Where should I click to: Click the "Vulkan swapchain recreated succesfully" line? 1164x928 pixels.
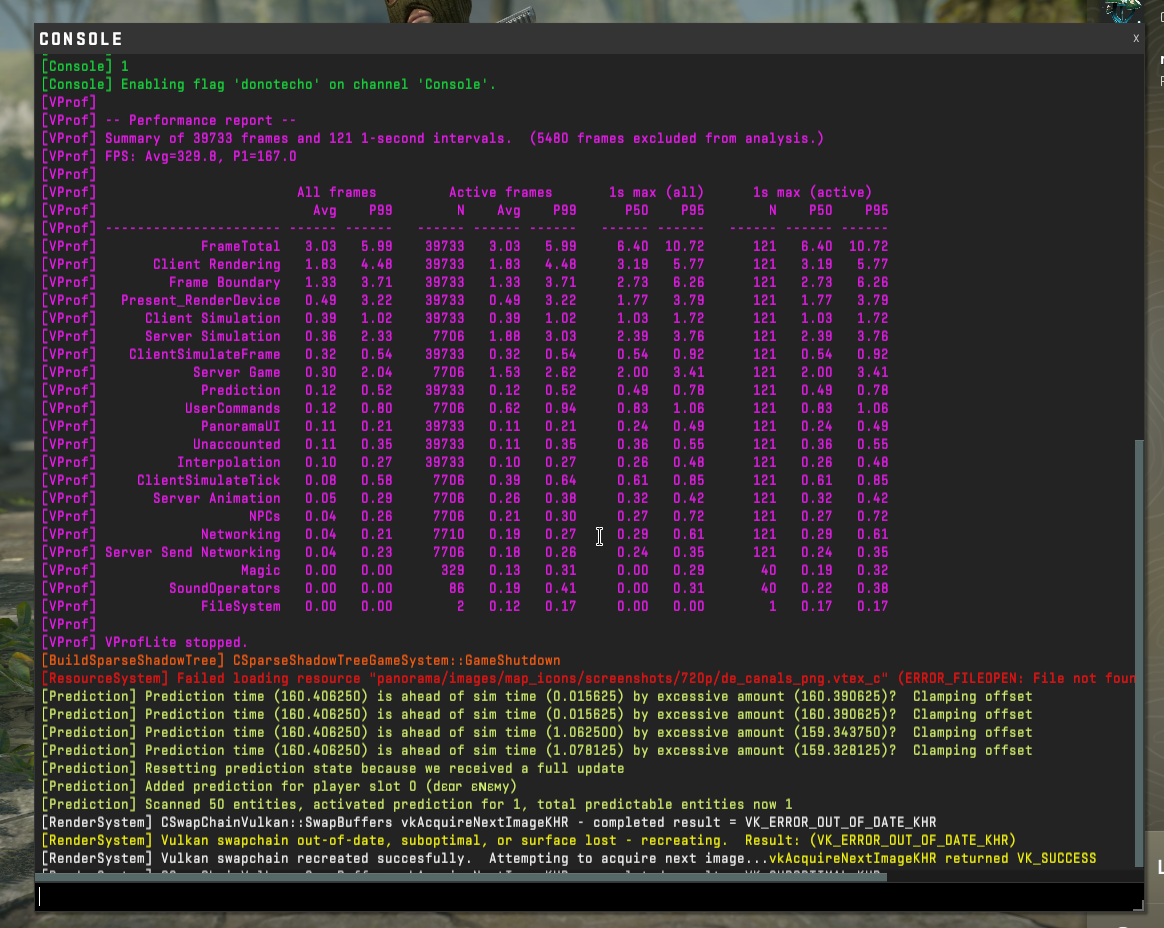(x=569, y=858)
